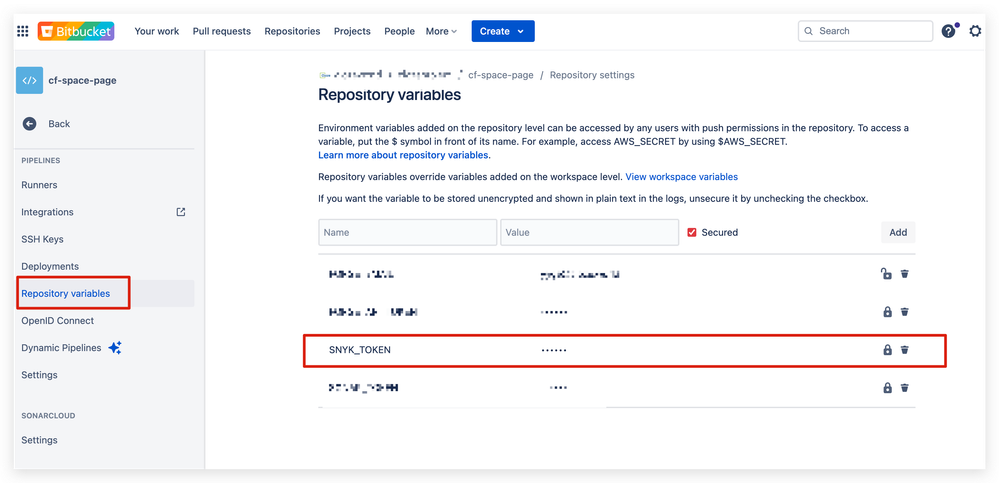The image size is (999, 483).
Task: Open Pull requests
Action: 222,31
